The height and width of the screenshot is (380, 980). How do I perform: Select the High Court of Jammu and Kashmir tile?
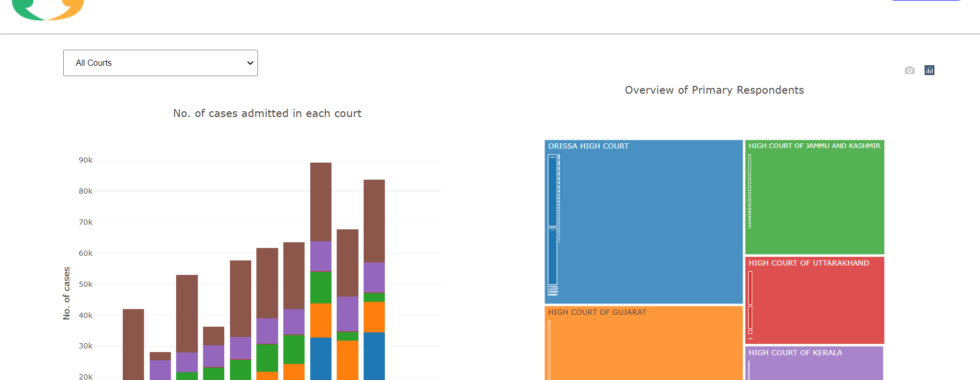(x=815, y=197)
